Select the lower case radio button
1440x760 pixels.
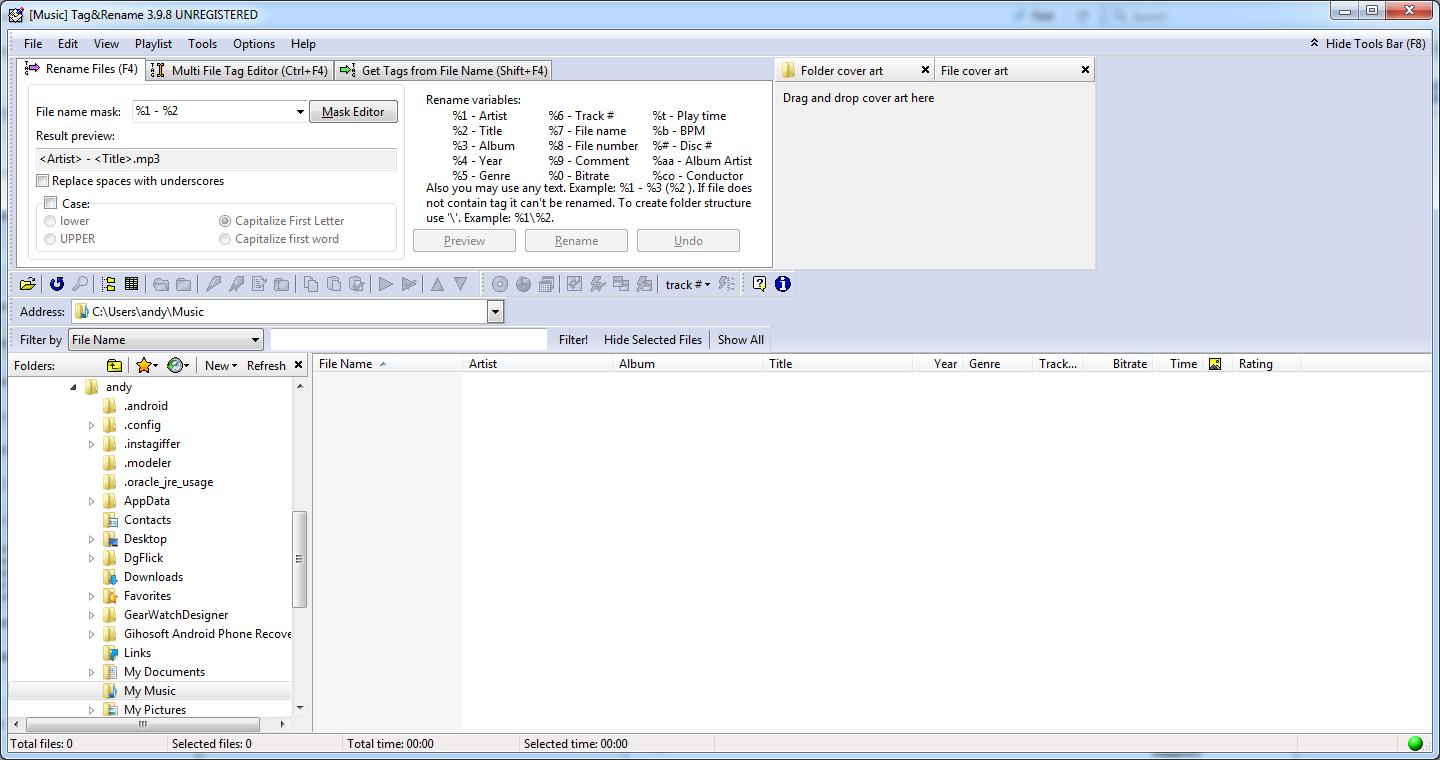coord(50,221)
